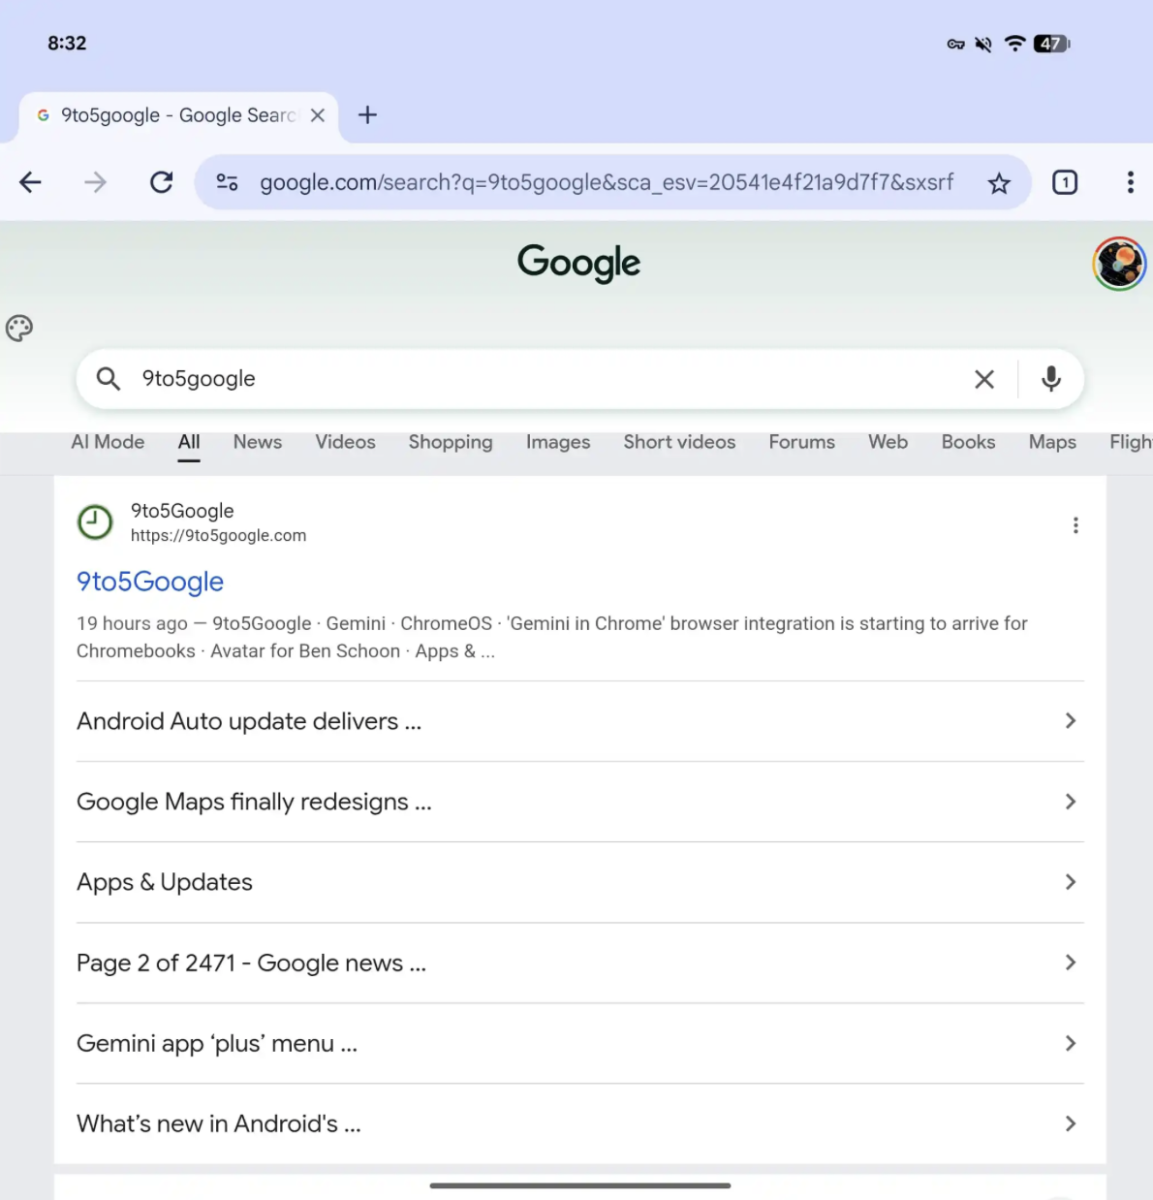
Task: Expand the Apps & Updates chevron
Action: pos(1070,882)
